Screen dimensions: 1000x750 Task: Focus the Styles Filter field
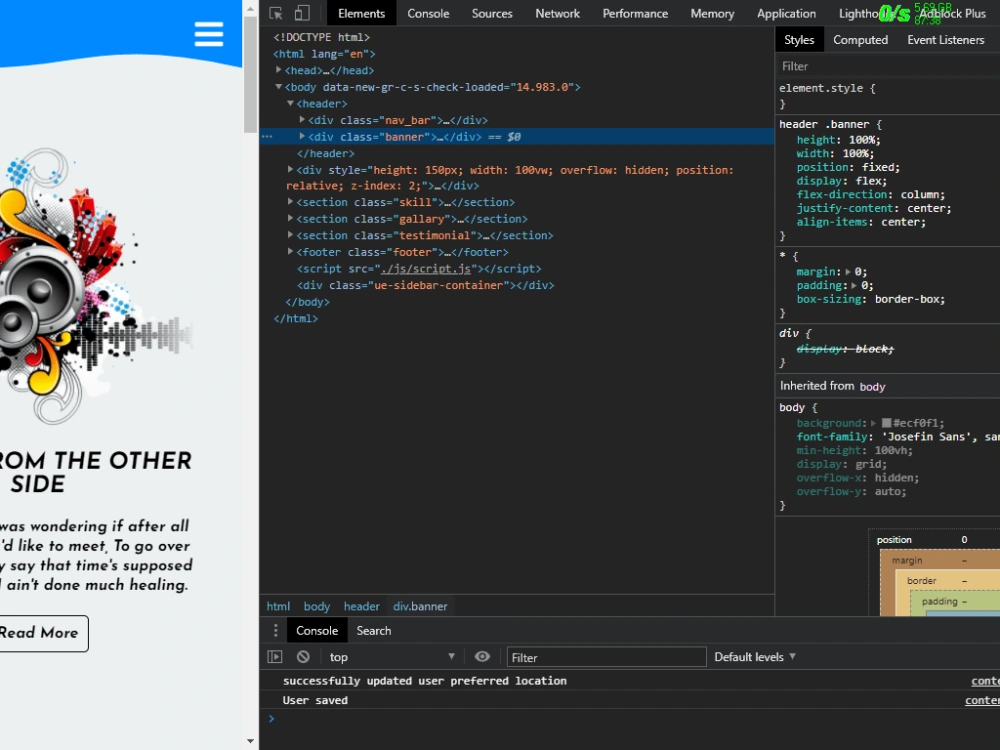887,66
